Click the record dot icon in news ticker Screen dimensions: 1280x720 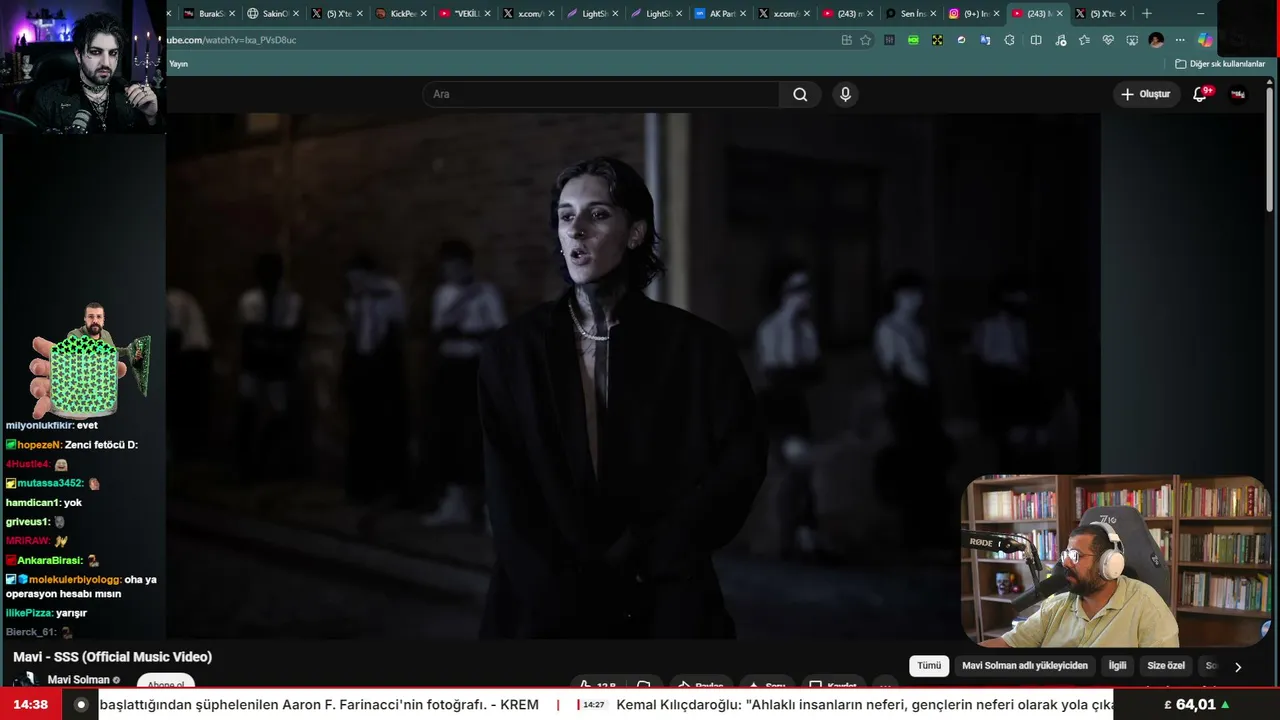81,704
